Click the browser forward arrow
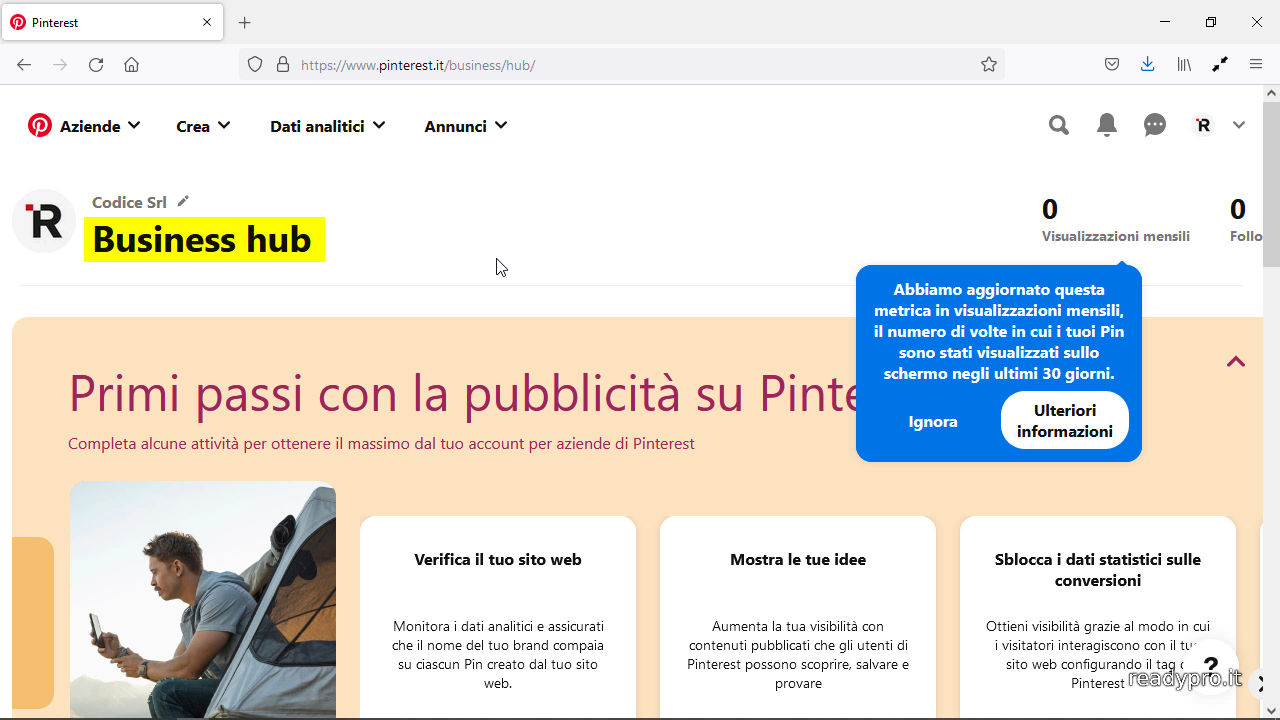1280x720 pixels. point(60,65)
